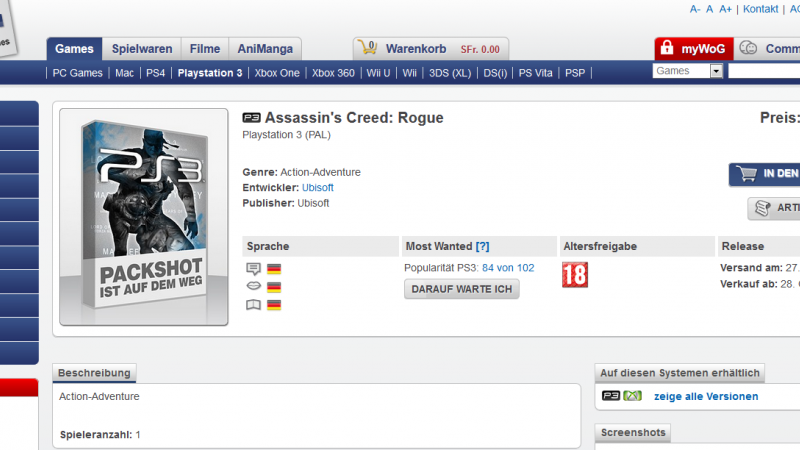Select PSP in platform bar
The height and width of the screenshot is (450, 800).
click(x=575, y=73)
